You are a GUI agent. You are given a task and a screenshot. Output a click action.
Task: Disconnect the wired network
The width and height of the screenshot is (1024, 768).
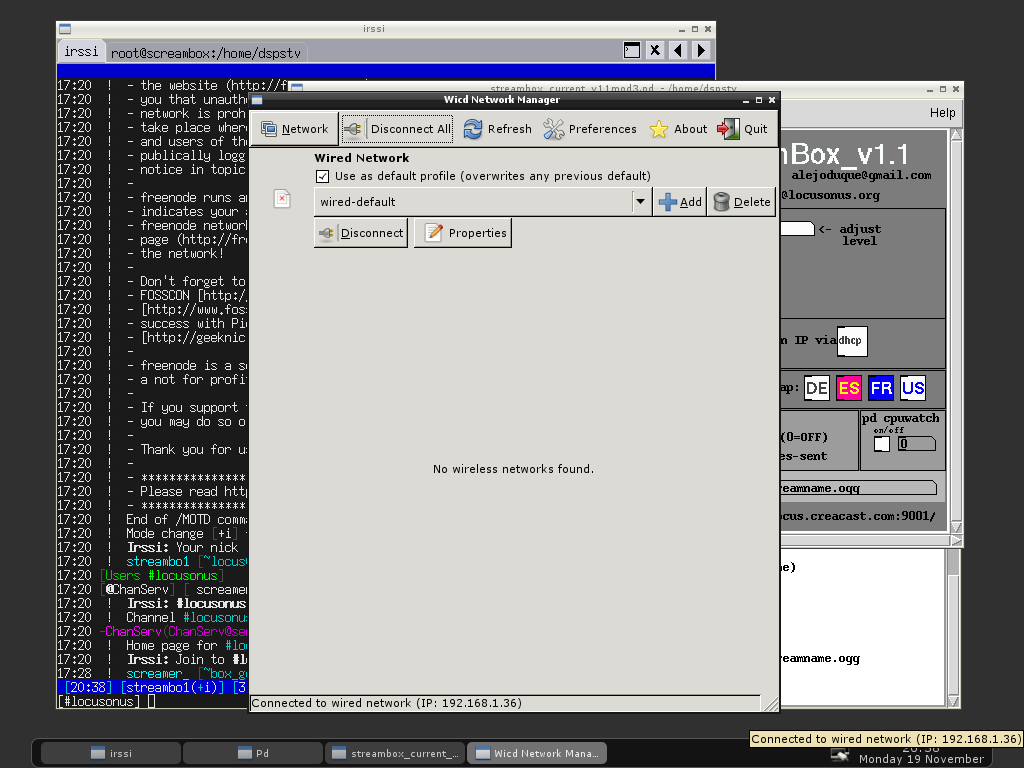click(360, 233)
